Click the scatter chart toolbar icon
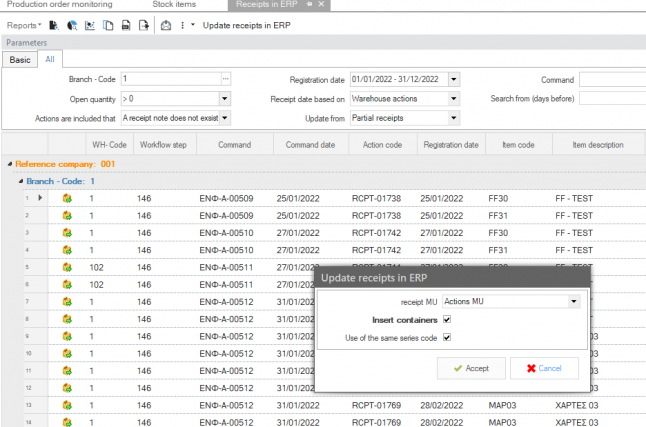This screenshot has height=427, width=646. pos(90,26)
